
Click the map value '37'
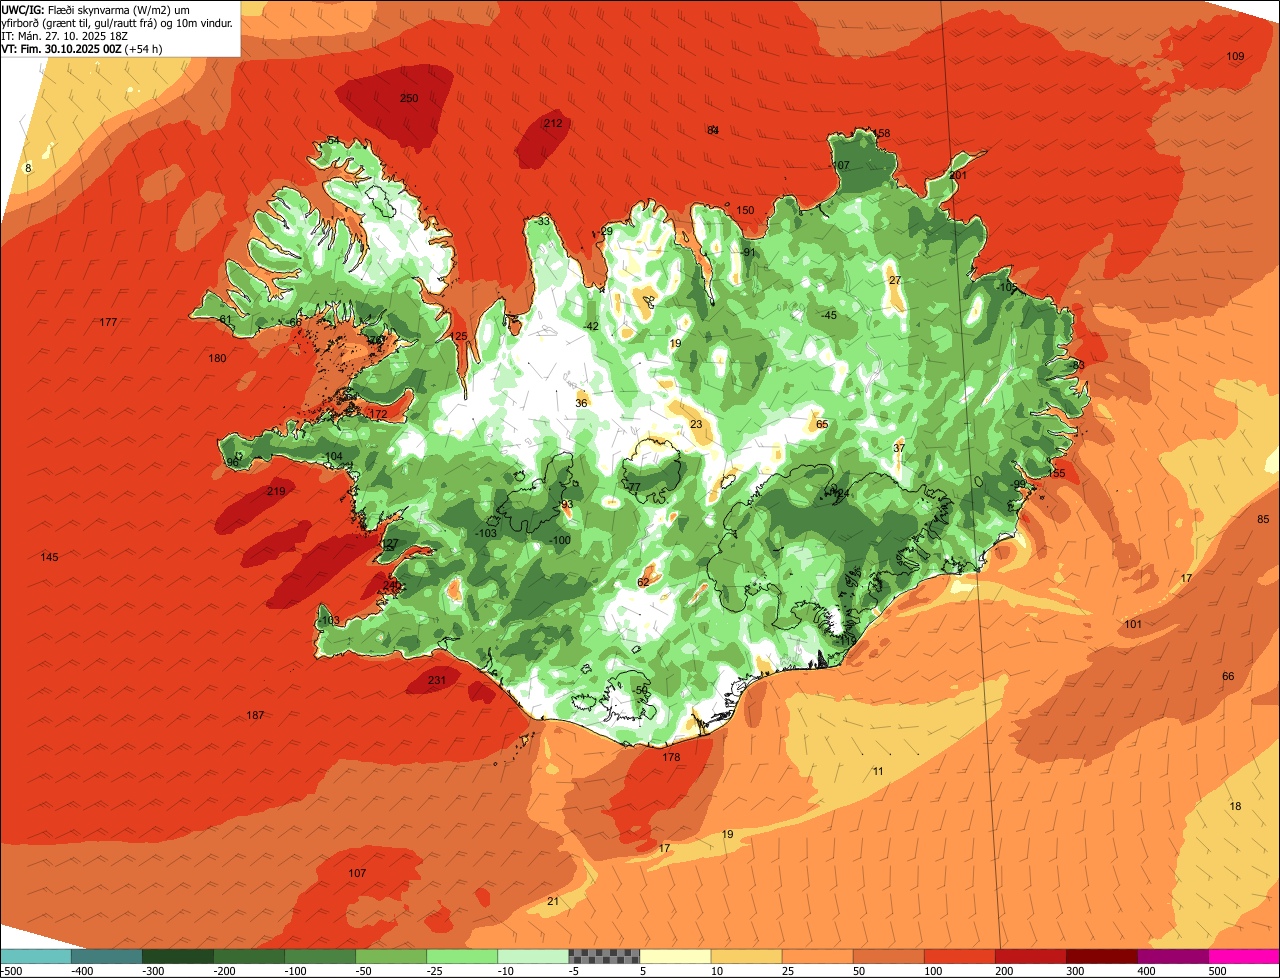click(898, 447)
